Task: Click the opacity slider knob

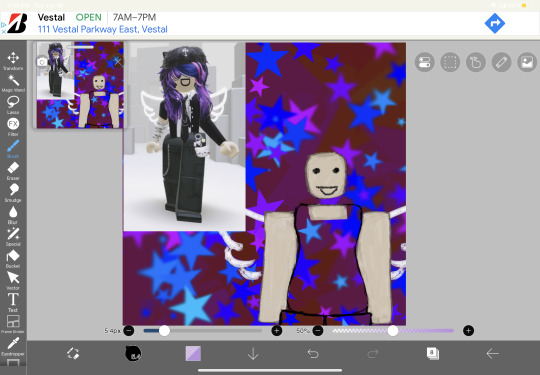Action: 393,331
